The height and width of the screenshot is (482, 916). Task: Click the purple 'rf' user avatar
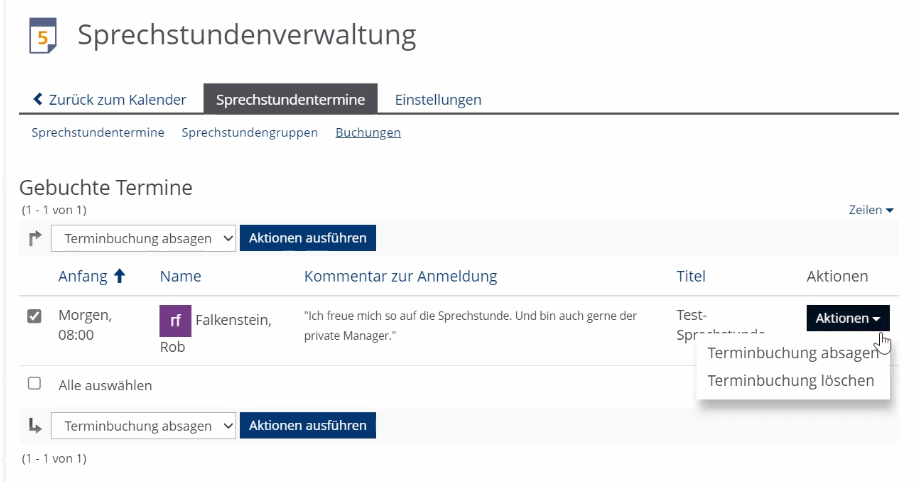coord(175,321)
